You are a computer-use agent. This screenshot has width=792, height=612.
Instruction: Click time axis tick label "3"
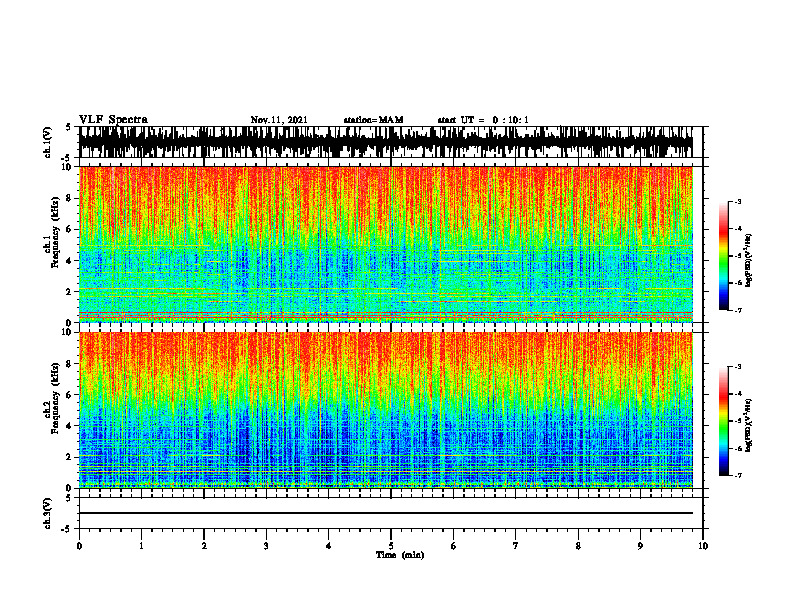pos(266,546)
